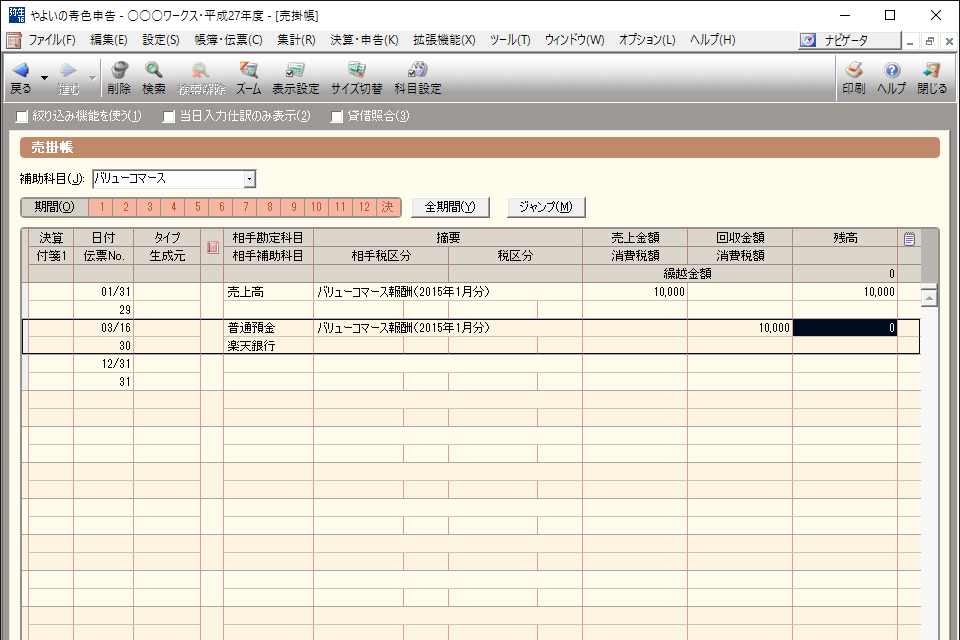Restore the inner document window

[929, 41]
